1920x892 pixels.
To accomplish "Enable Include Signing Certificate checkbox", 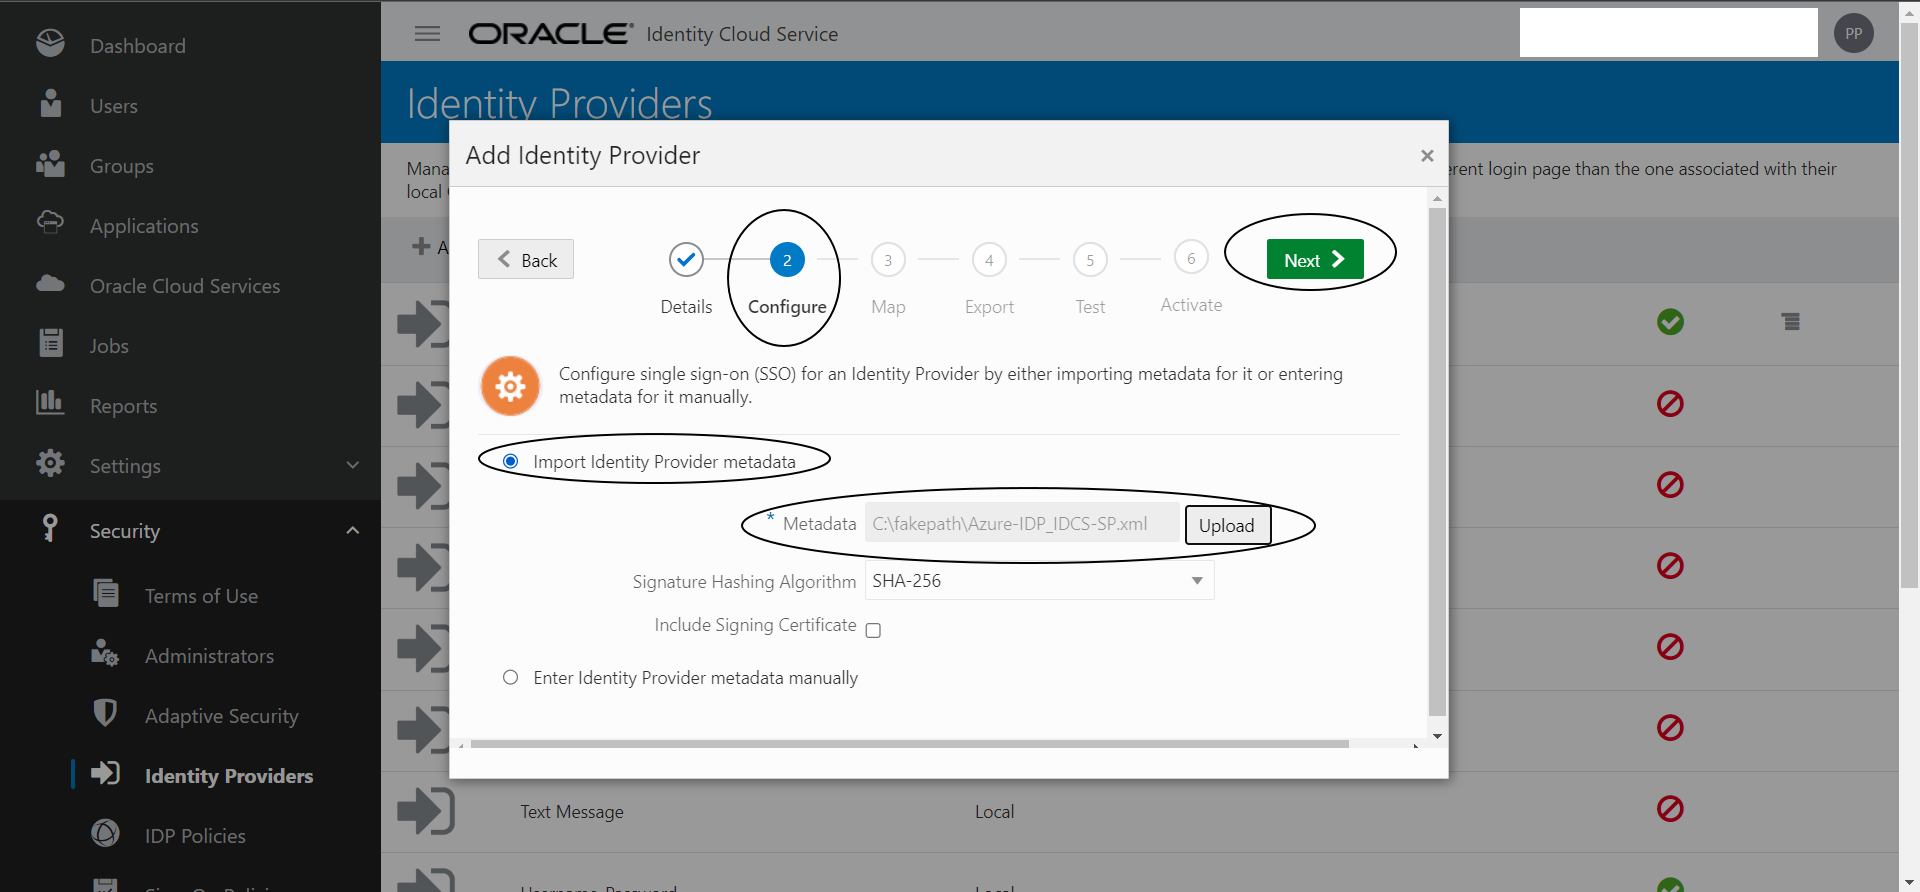I will 873,630.
